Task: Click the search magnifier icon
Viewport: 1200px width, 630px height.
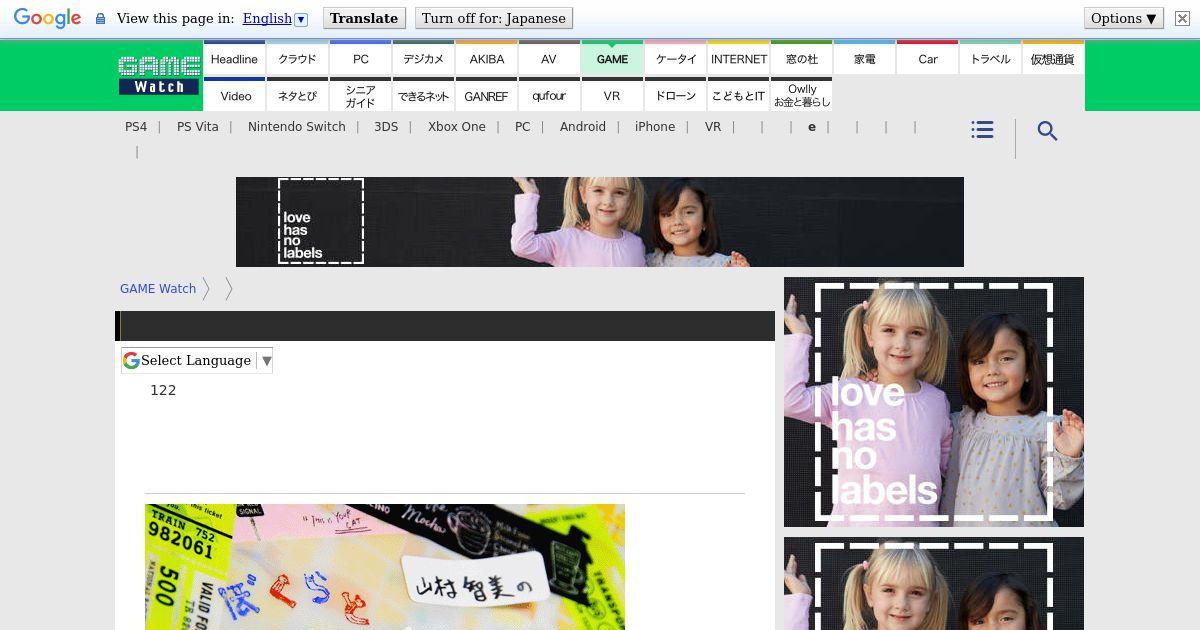Action: [1047, 131]
